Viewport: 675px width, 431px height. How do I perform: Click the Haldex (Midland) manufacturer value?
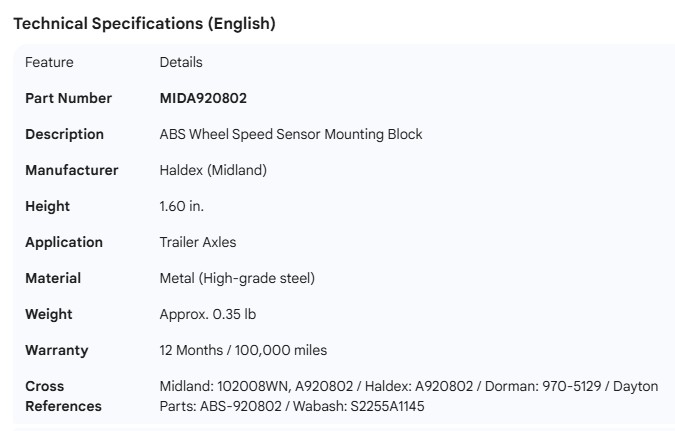point(213,170)
